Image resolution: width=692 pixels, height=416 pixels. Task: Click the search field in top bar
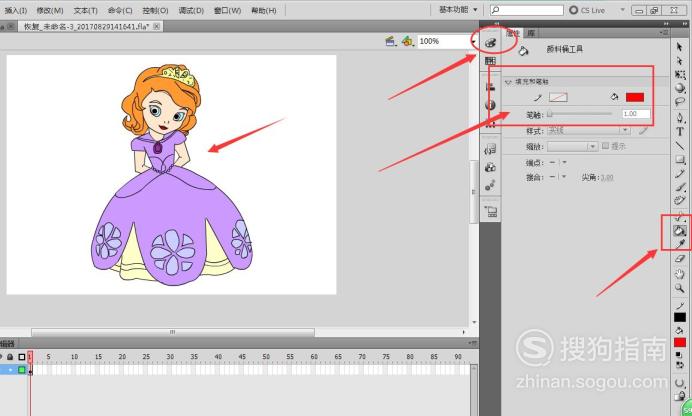point(527,10)
